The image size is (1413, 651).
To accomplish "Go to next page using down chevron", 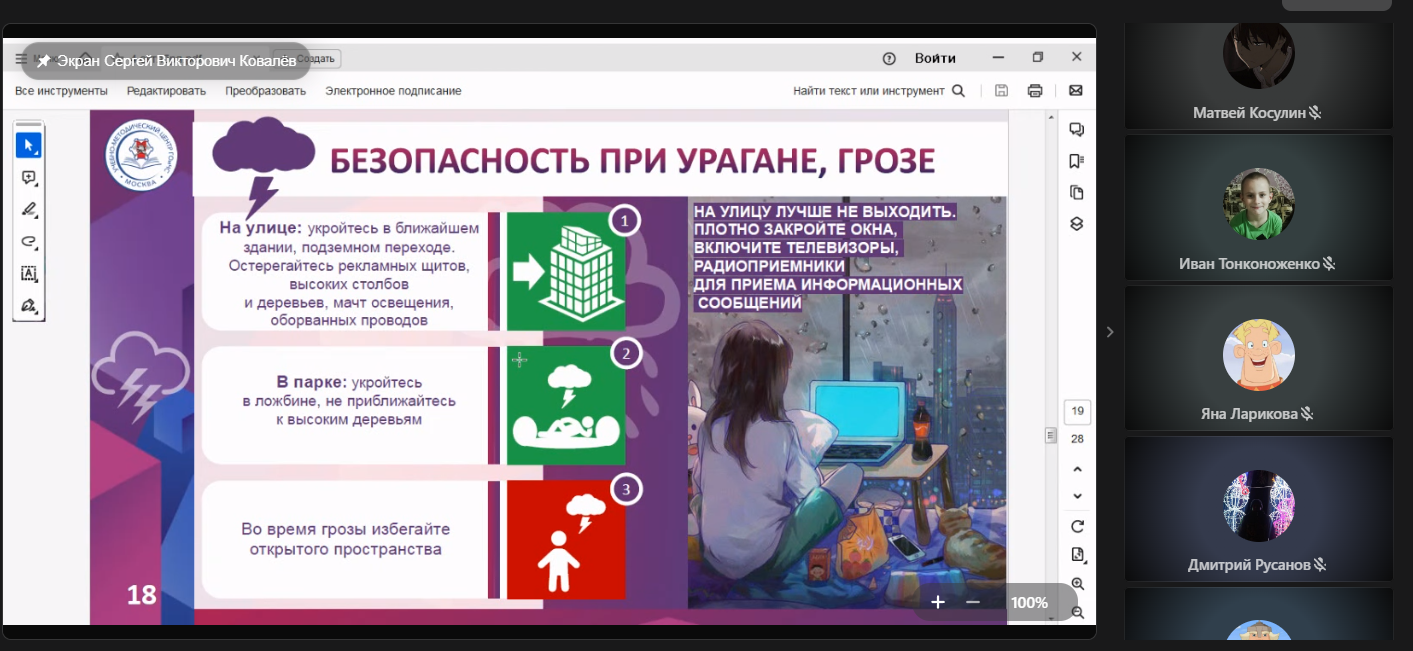I will pos(1077,496).
